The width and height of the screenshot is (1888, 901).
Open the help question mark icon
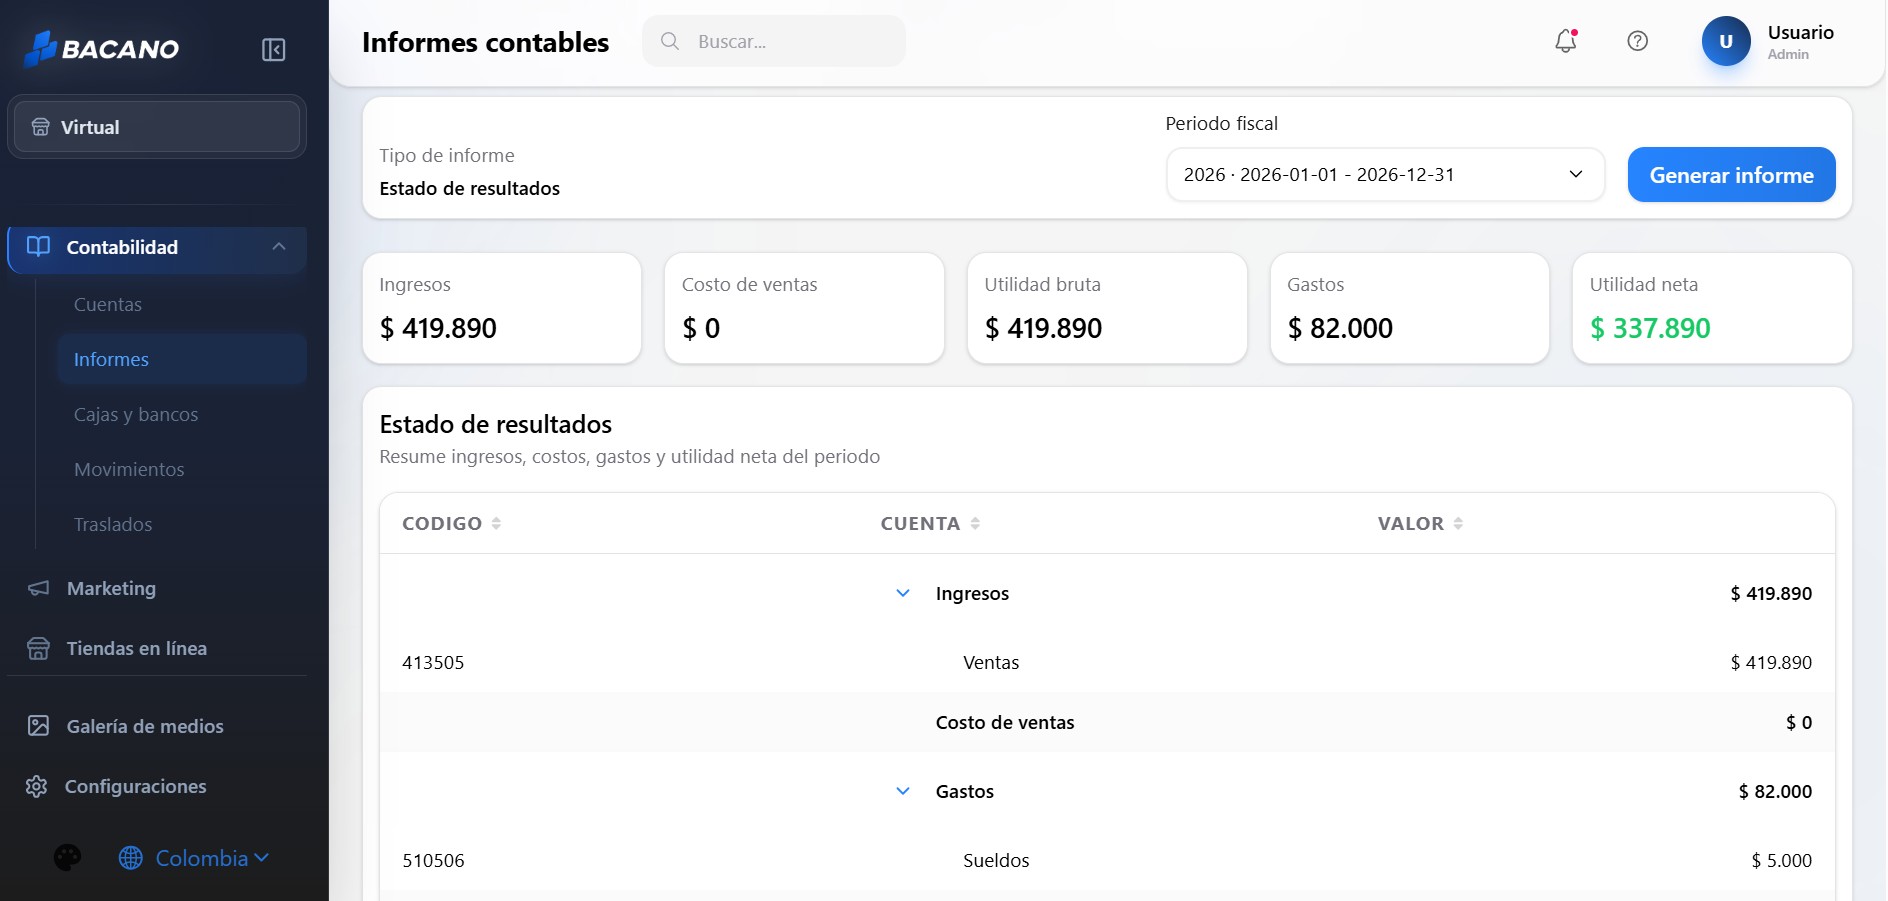tap(1637, 41)
